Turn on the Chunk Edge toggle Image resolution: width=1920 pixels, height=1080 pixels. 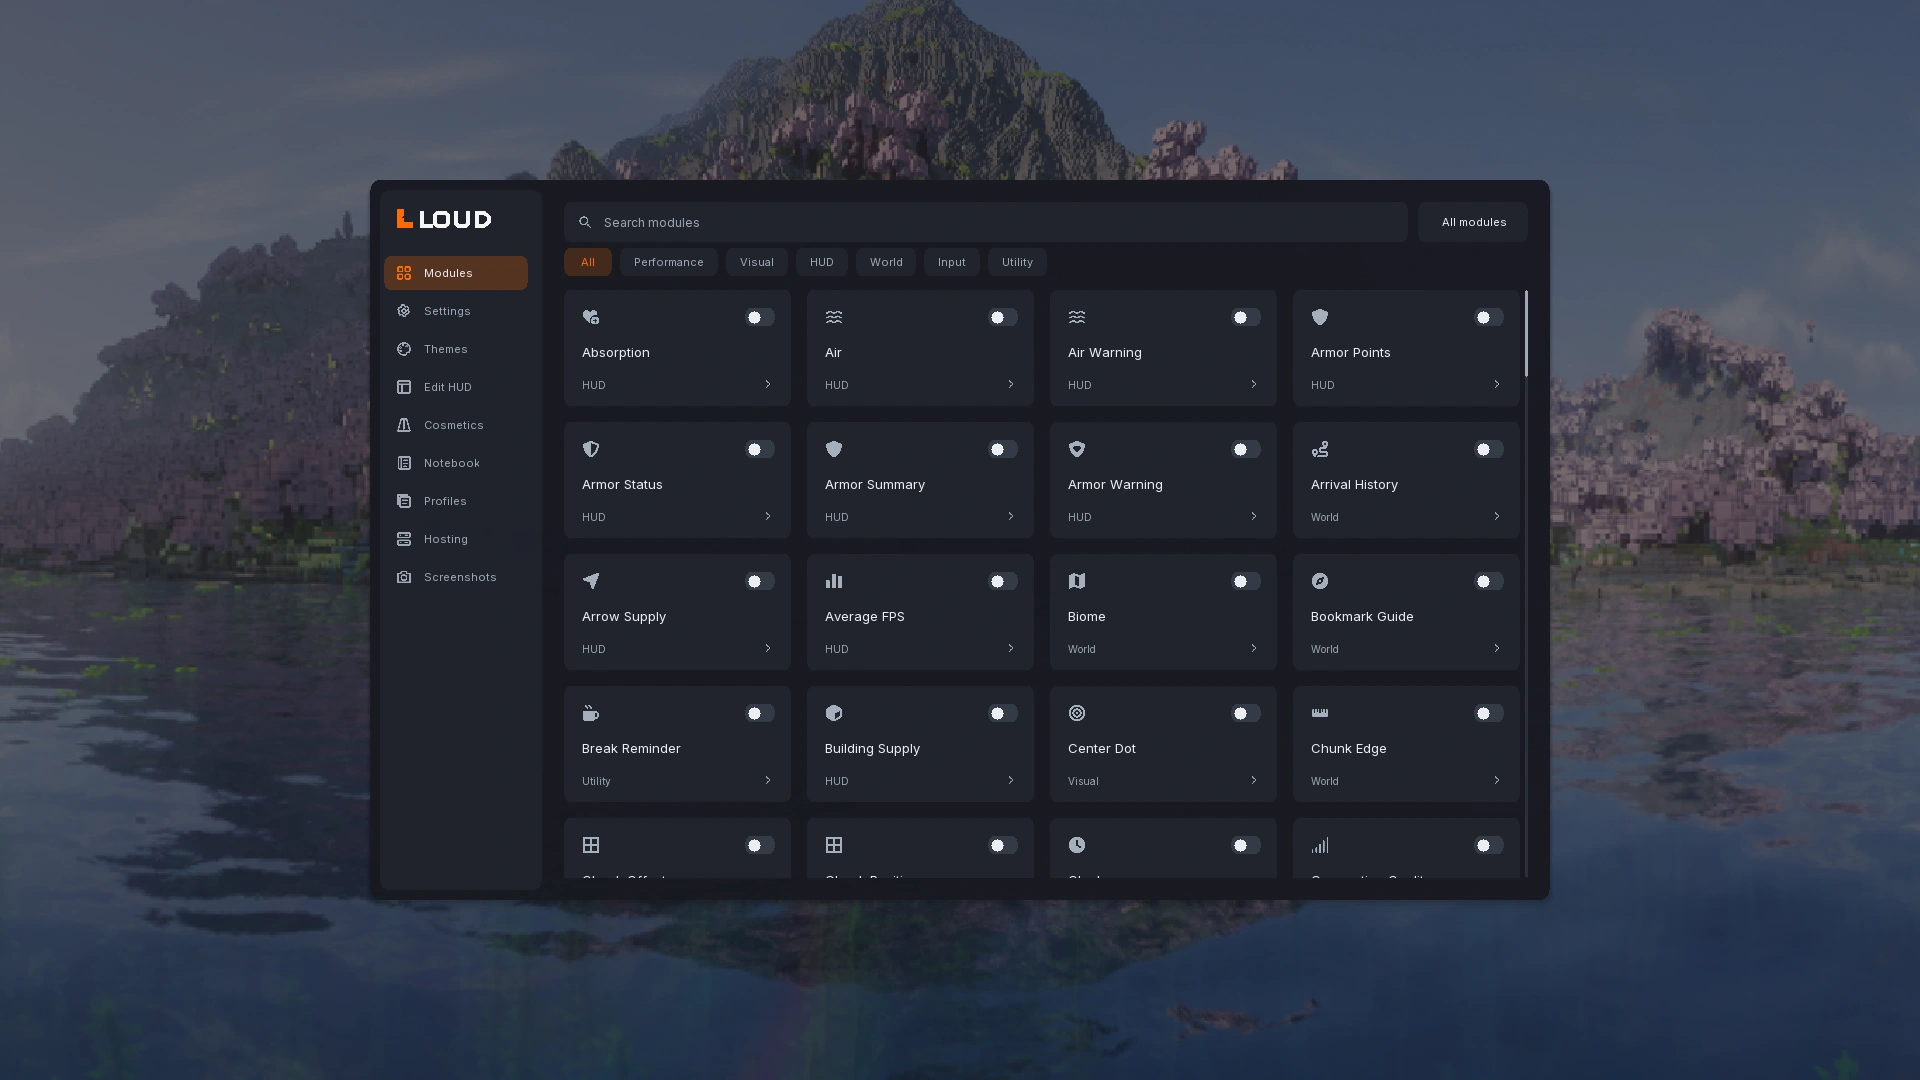(x=1488, y=713)
